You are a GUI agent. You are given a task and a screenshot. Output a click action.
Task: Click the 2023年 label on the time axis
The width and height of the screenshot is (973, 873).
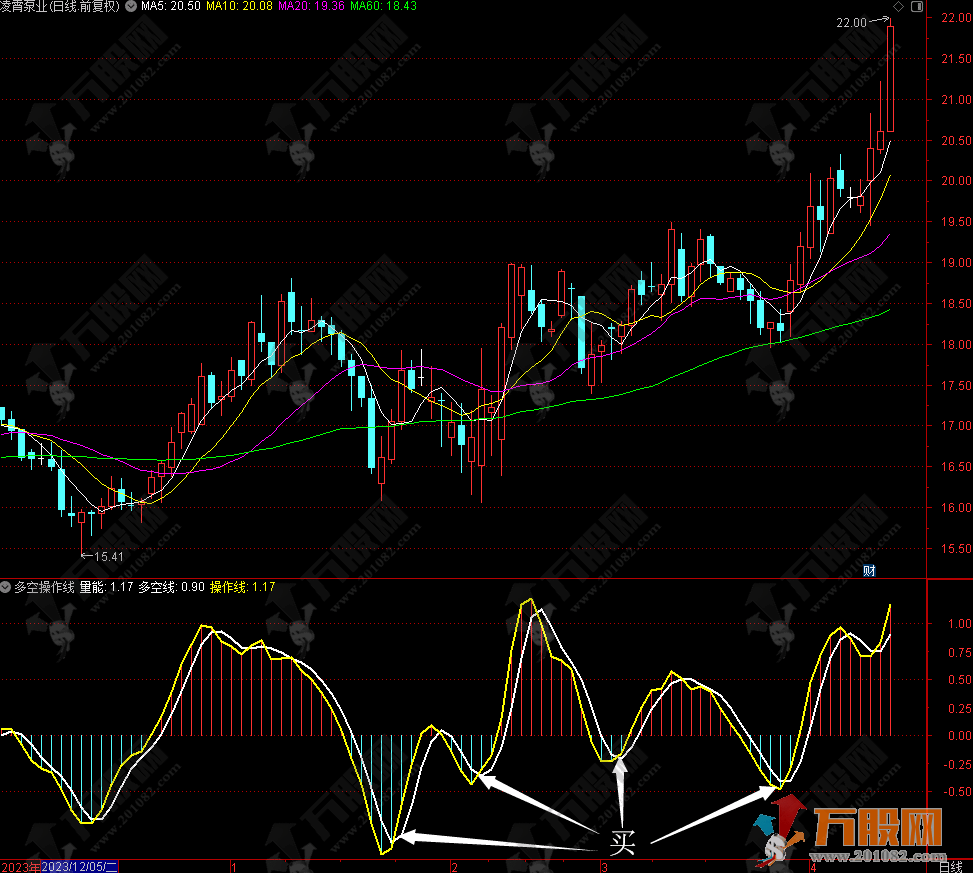click(x=20, y=867)
